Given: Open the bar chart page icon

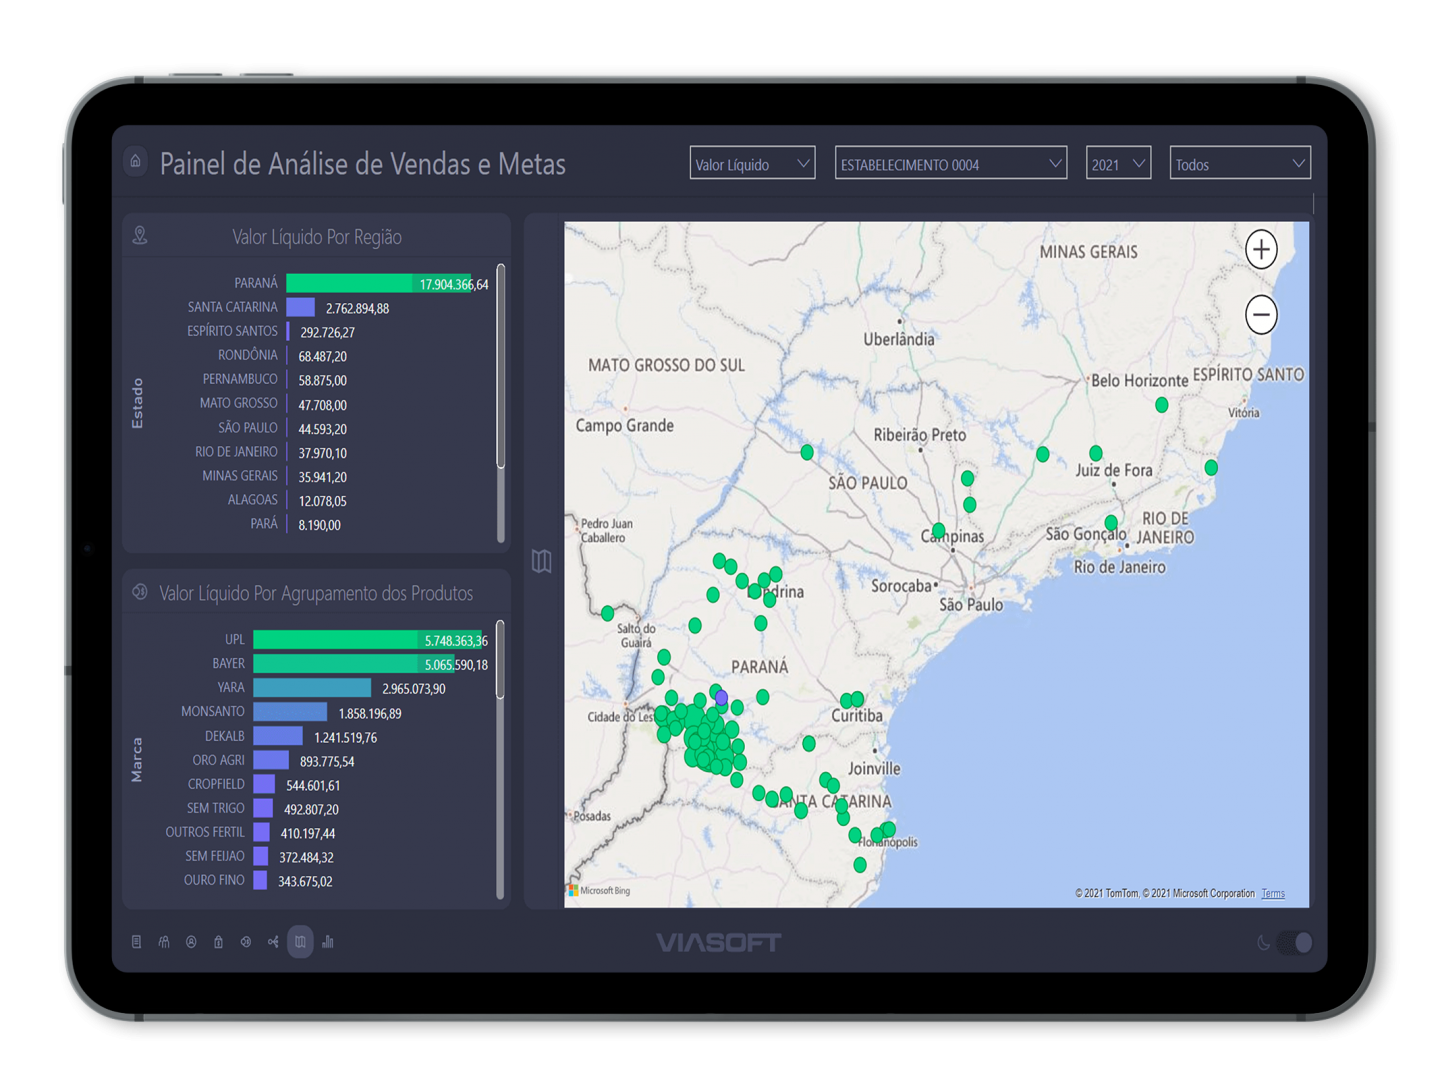Looking at the screenshot, I should pos(328,942).
